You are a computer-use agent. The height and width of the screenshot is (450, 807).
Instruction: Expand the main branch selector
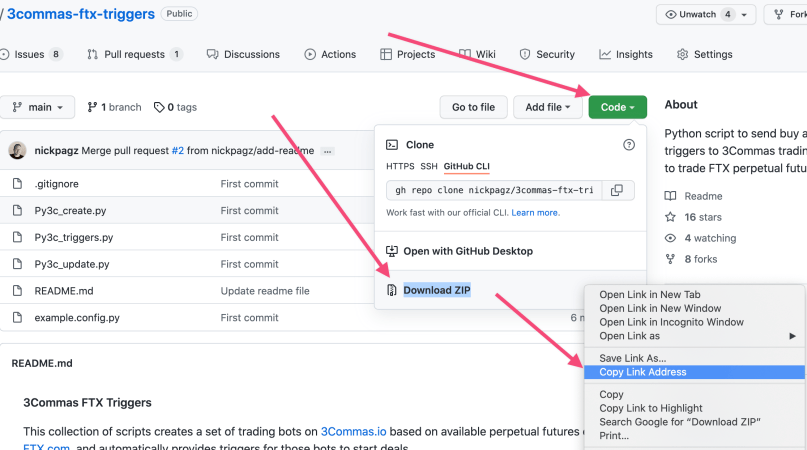37,107
